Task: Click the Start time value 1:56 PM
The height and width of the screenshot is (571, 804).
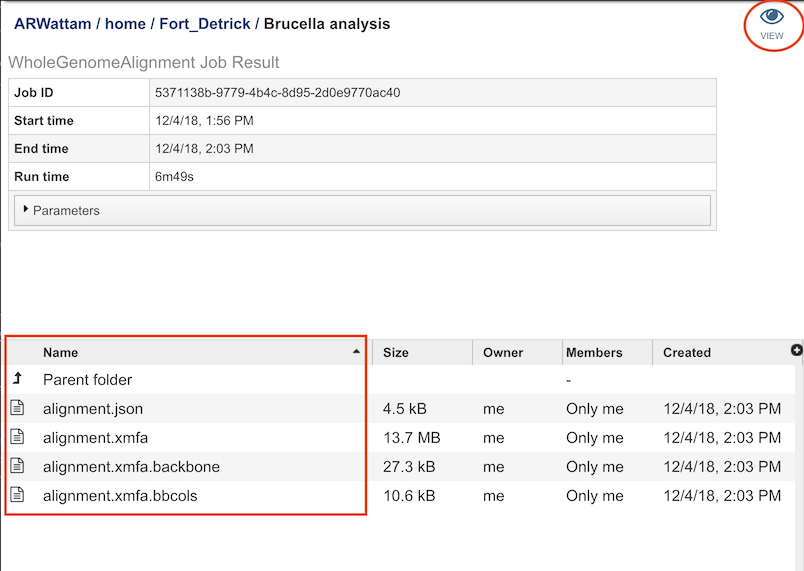Action: pos(204,121)
